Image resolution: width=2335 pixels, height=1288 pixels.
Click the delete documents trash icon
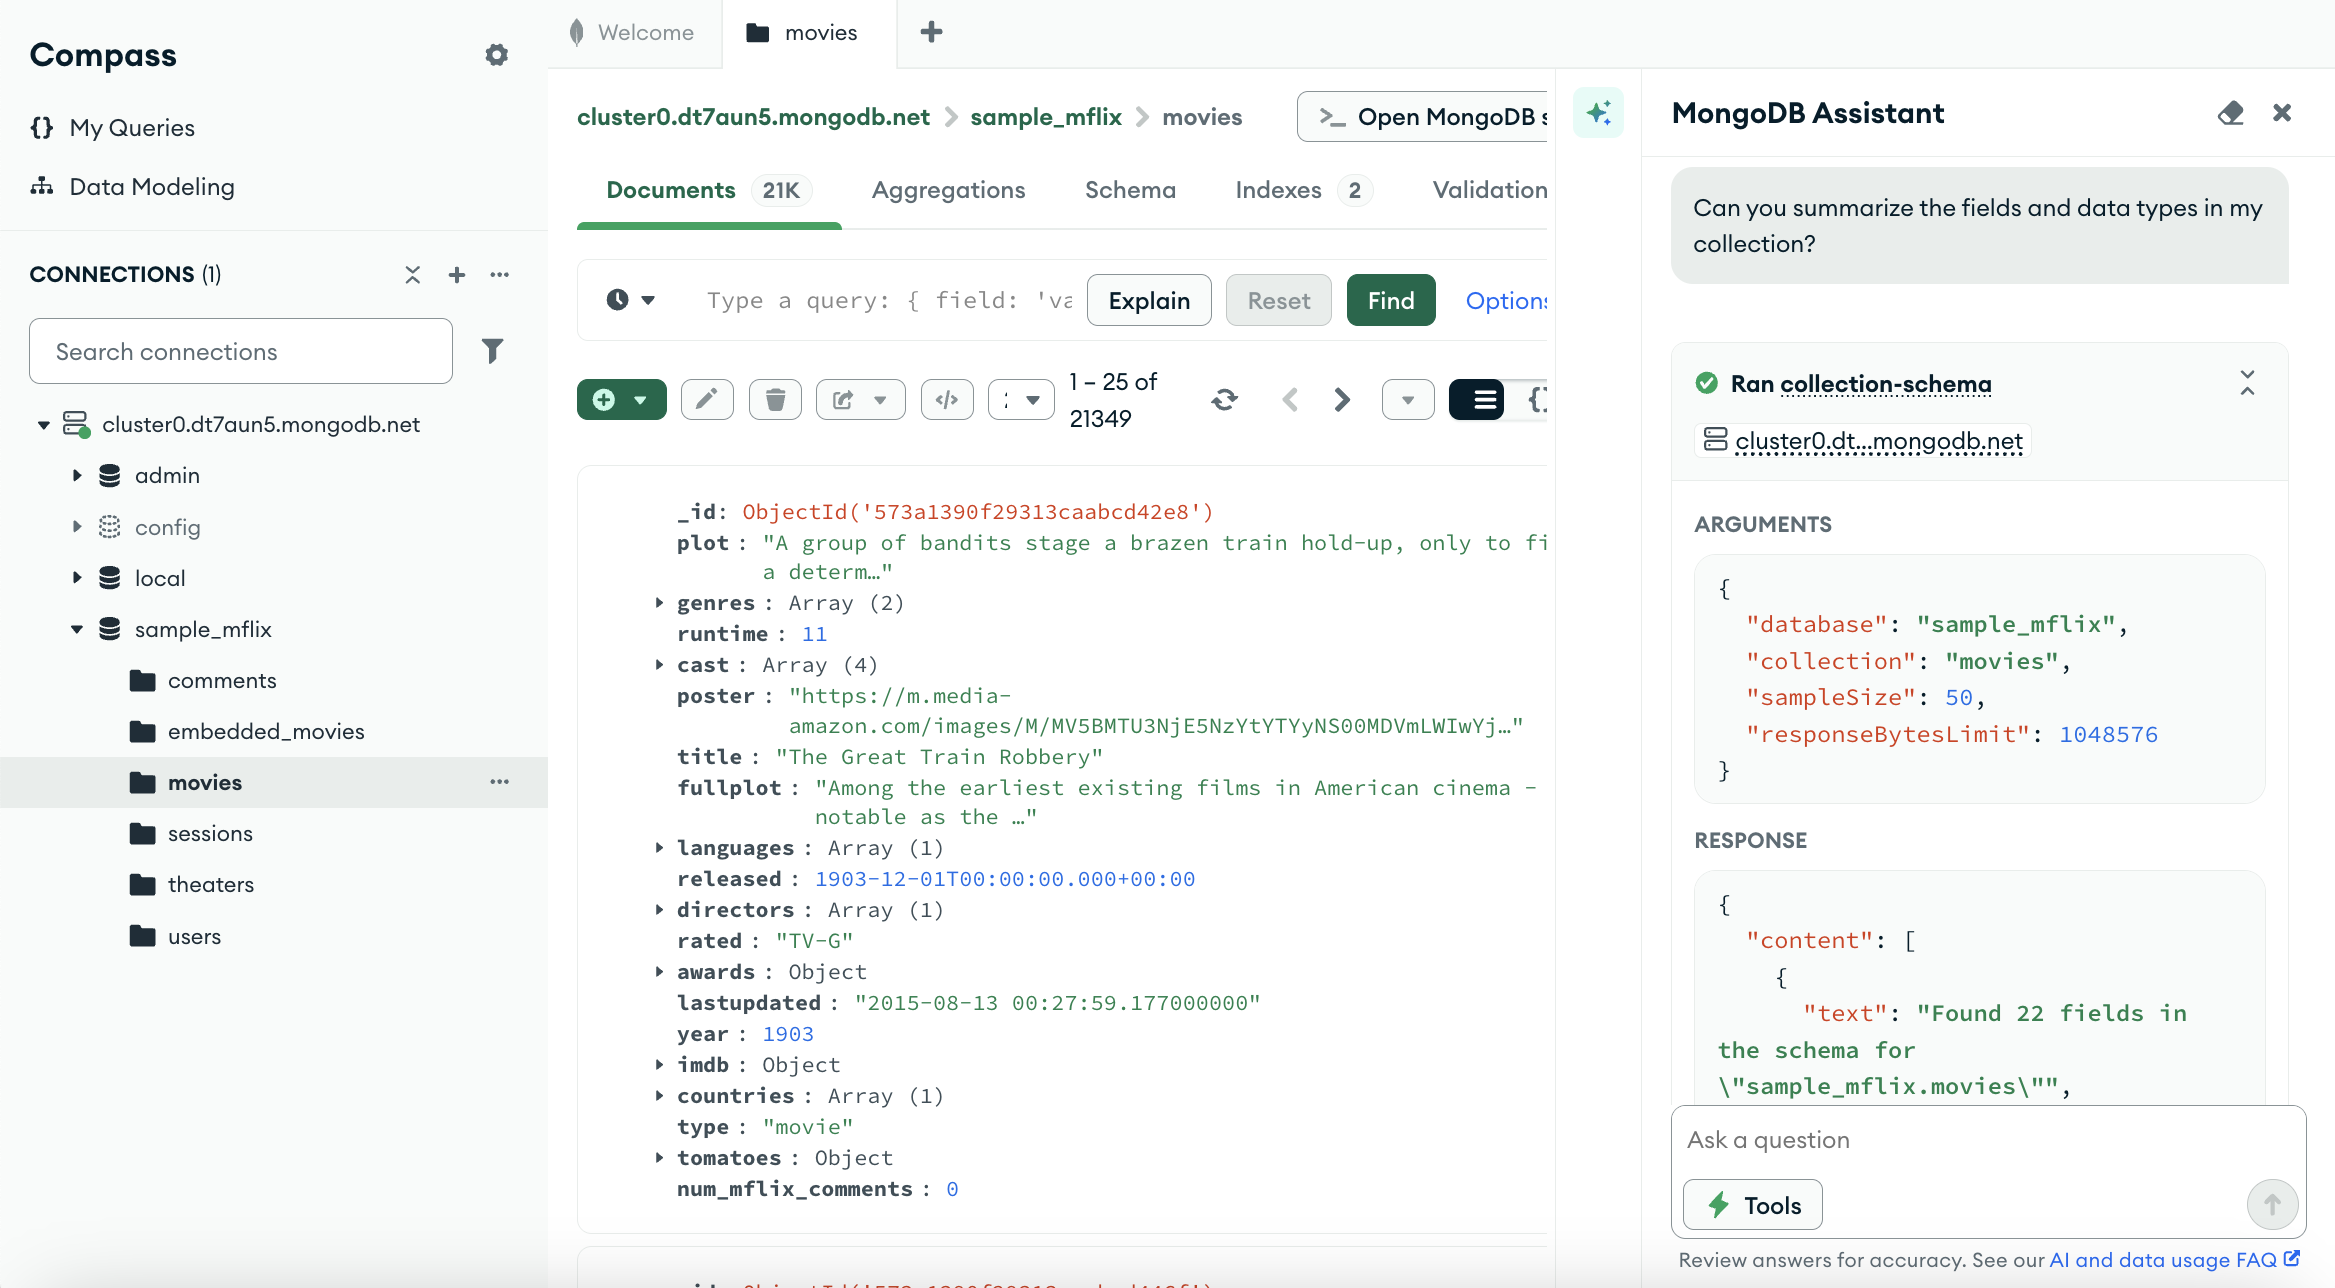(x=775, y=400)
